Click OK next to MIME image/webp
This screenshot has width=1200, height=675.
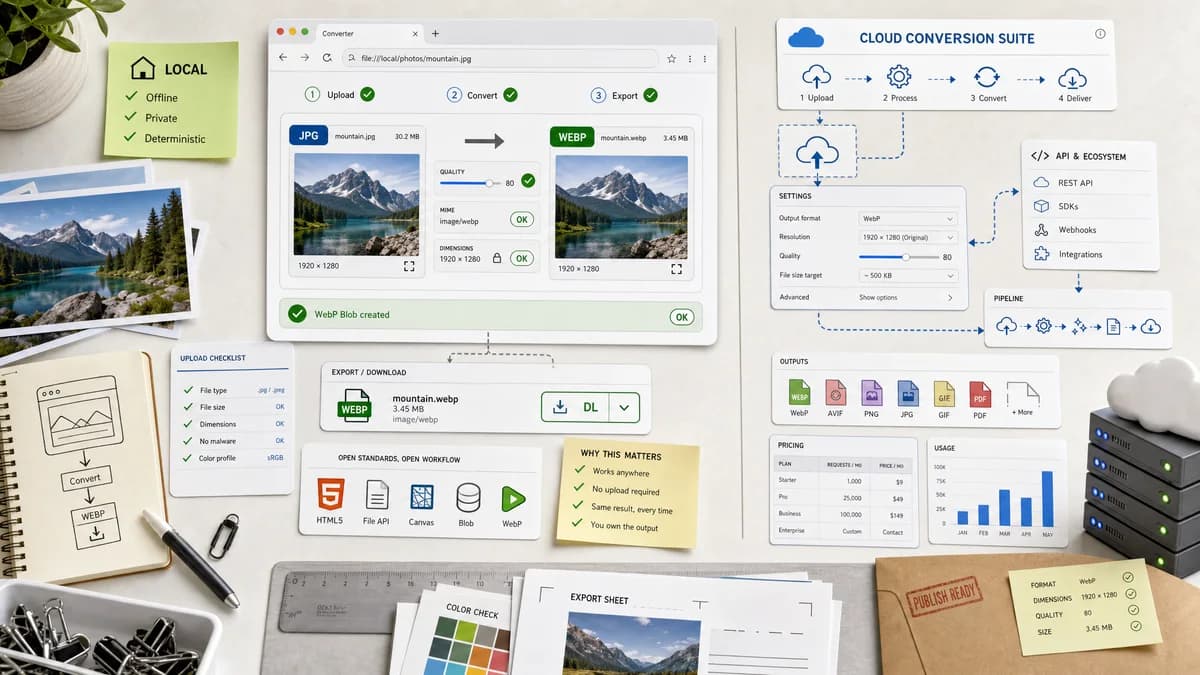(x=522, y=219)
